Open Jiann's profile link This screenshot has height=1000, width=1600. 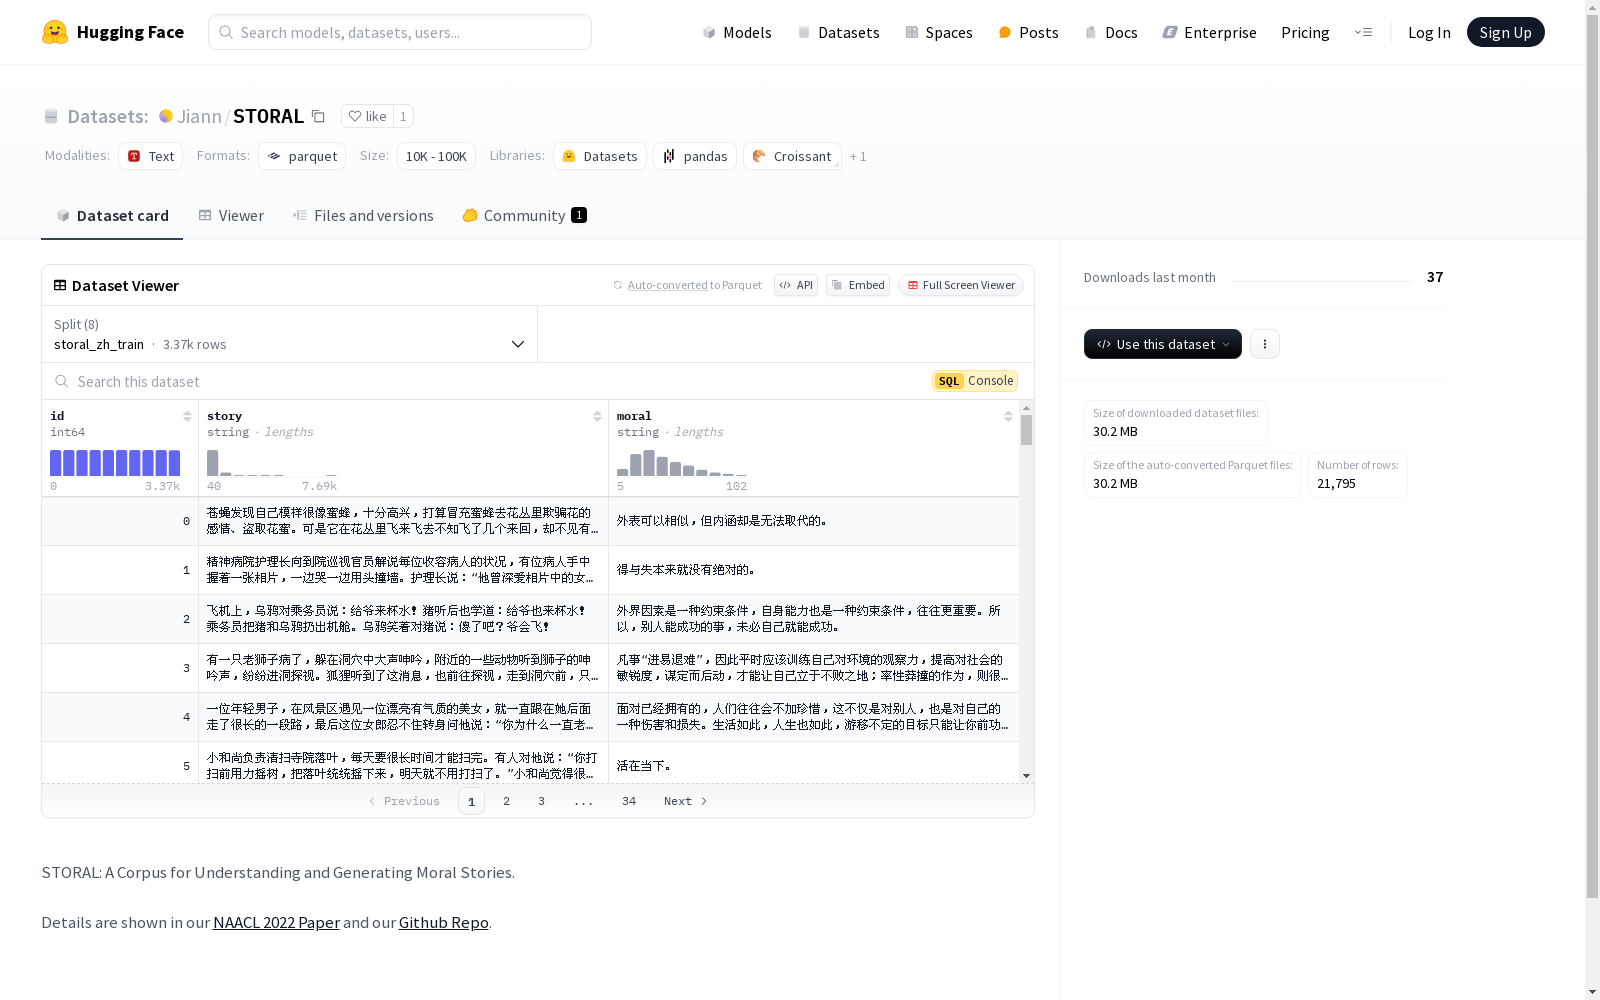click(199, 116)
